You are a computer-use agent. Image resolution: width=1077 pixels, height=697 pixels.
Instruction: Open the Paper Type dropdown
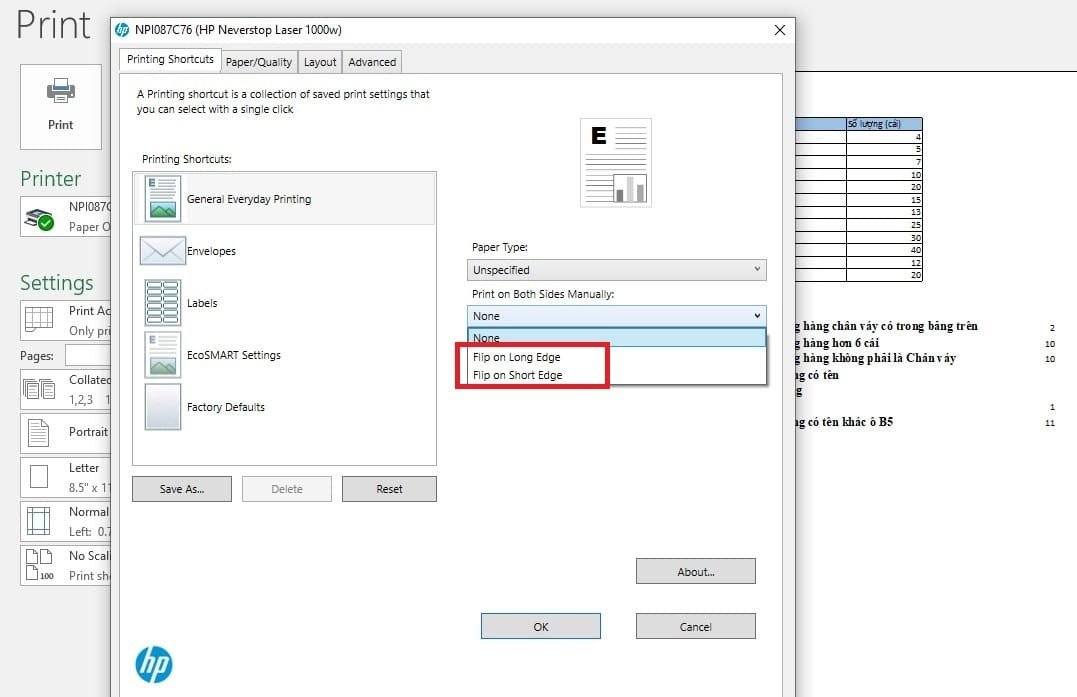click(x=616, y=269)
